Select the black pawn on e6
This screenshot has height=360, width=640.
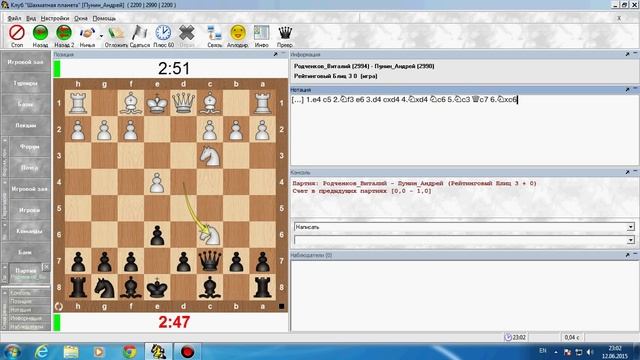157,235
